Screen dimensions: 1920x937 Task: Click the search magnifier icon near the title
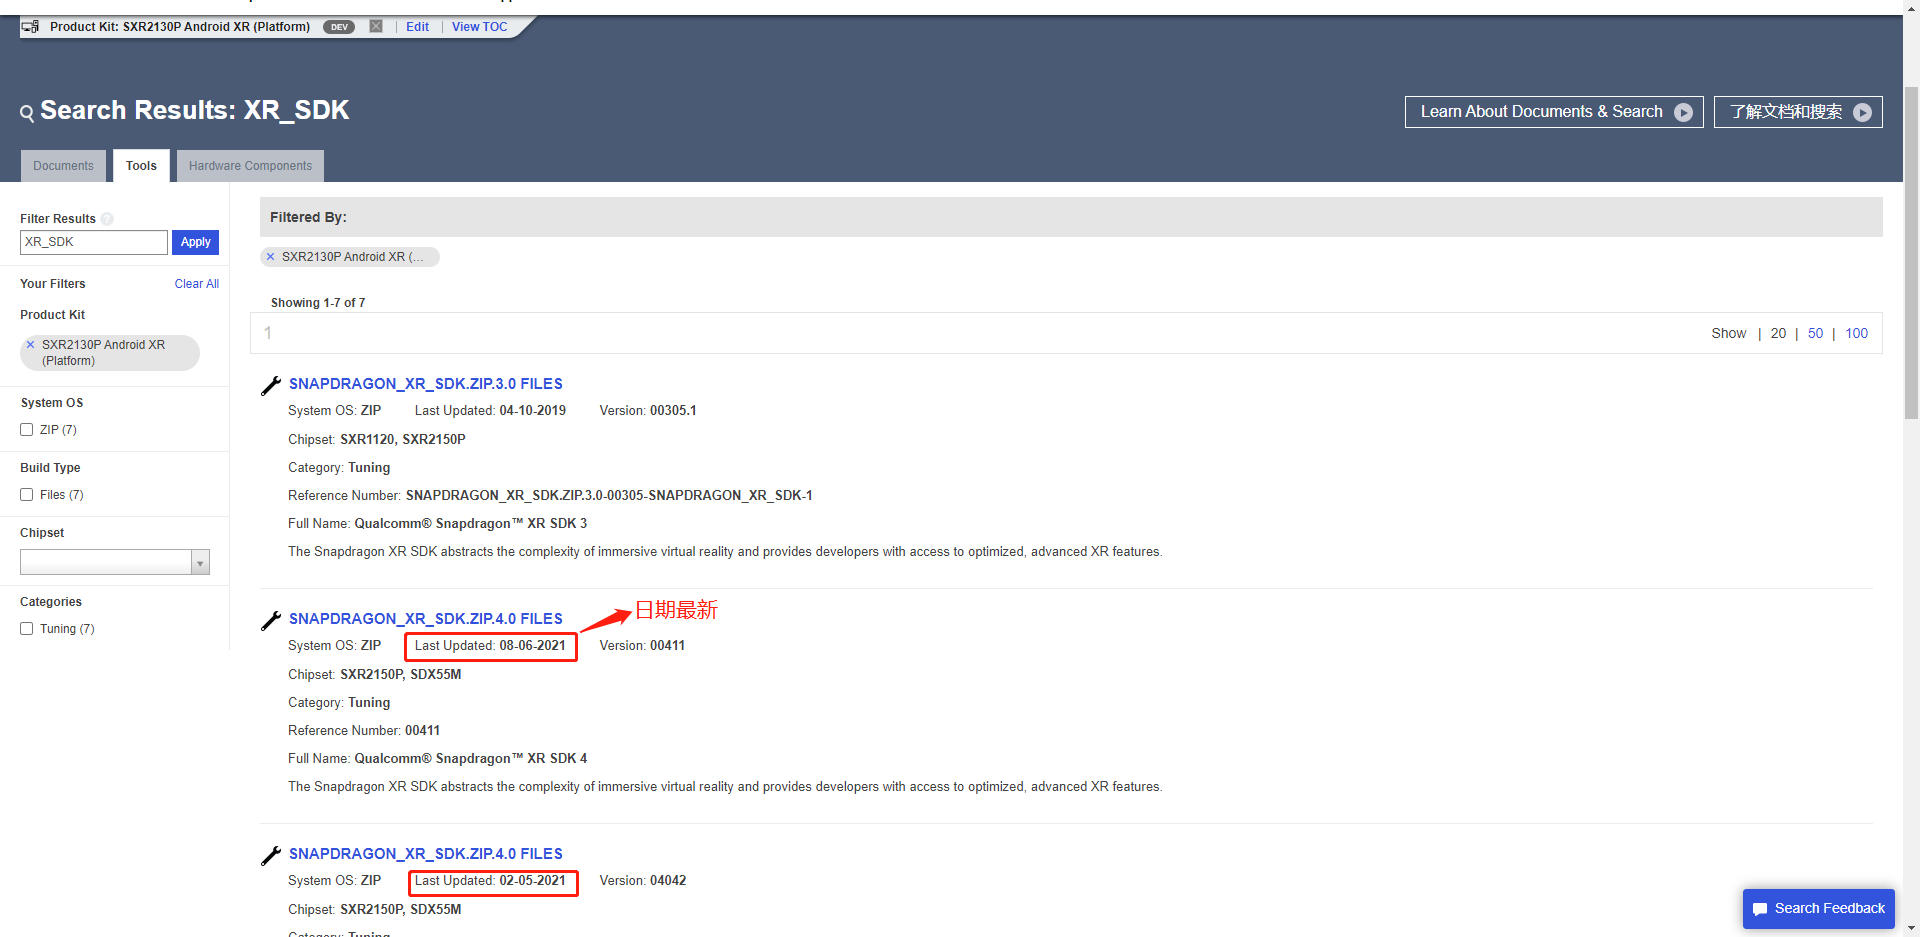click(27, 113)
